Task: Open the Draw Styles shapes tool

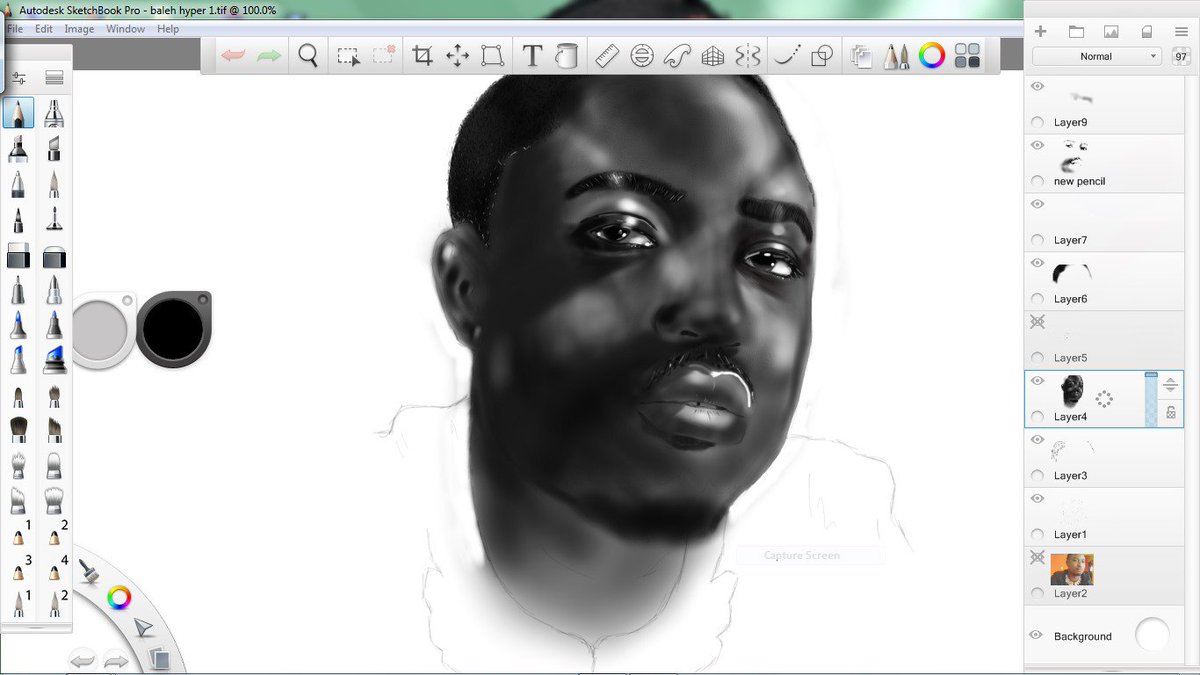Action: 822,56
